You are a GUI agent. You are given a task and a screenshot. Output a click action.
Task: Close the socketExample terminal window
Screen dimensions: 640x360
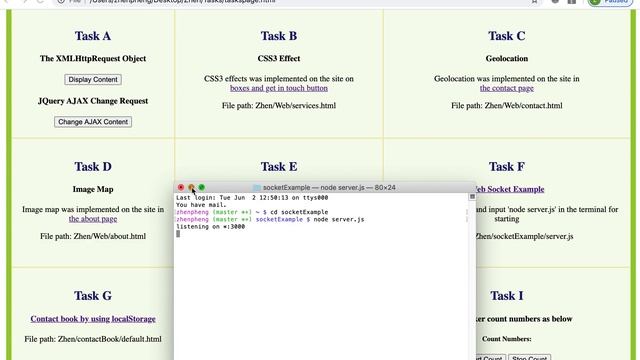pyautogui.click(x=181, y=187)
